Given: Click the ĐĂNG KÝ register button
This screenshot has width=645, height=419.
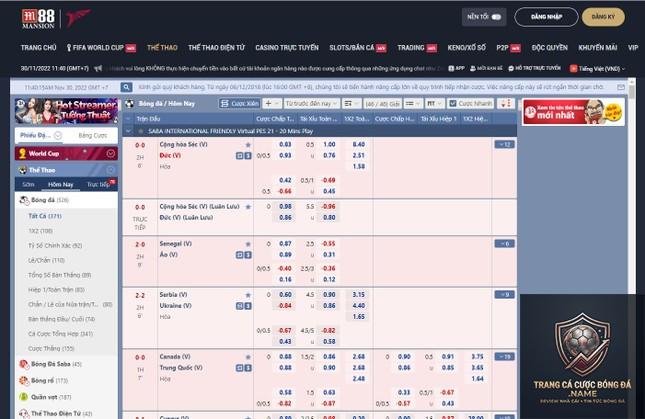Looking at the screenshot, I should click(603, 17).
